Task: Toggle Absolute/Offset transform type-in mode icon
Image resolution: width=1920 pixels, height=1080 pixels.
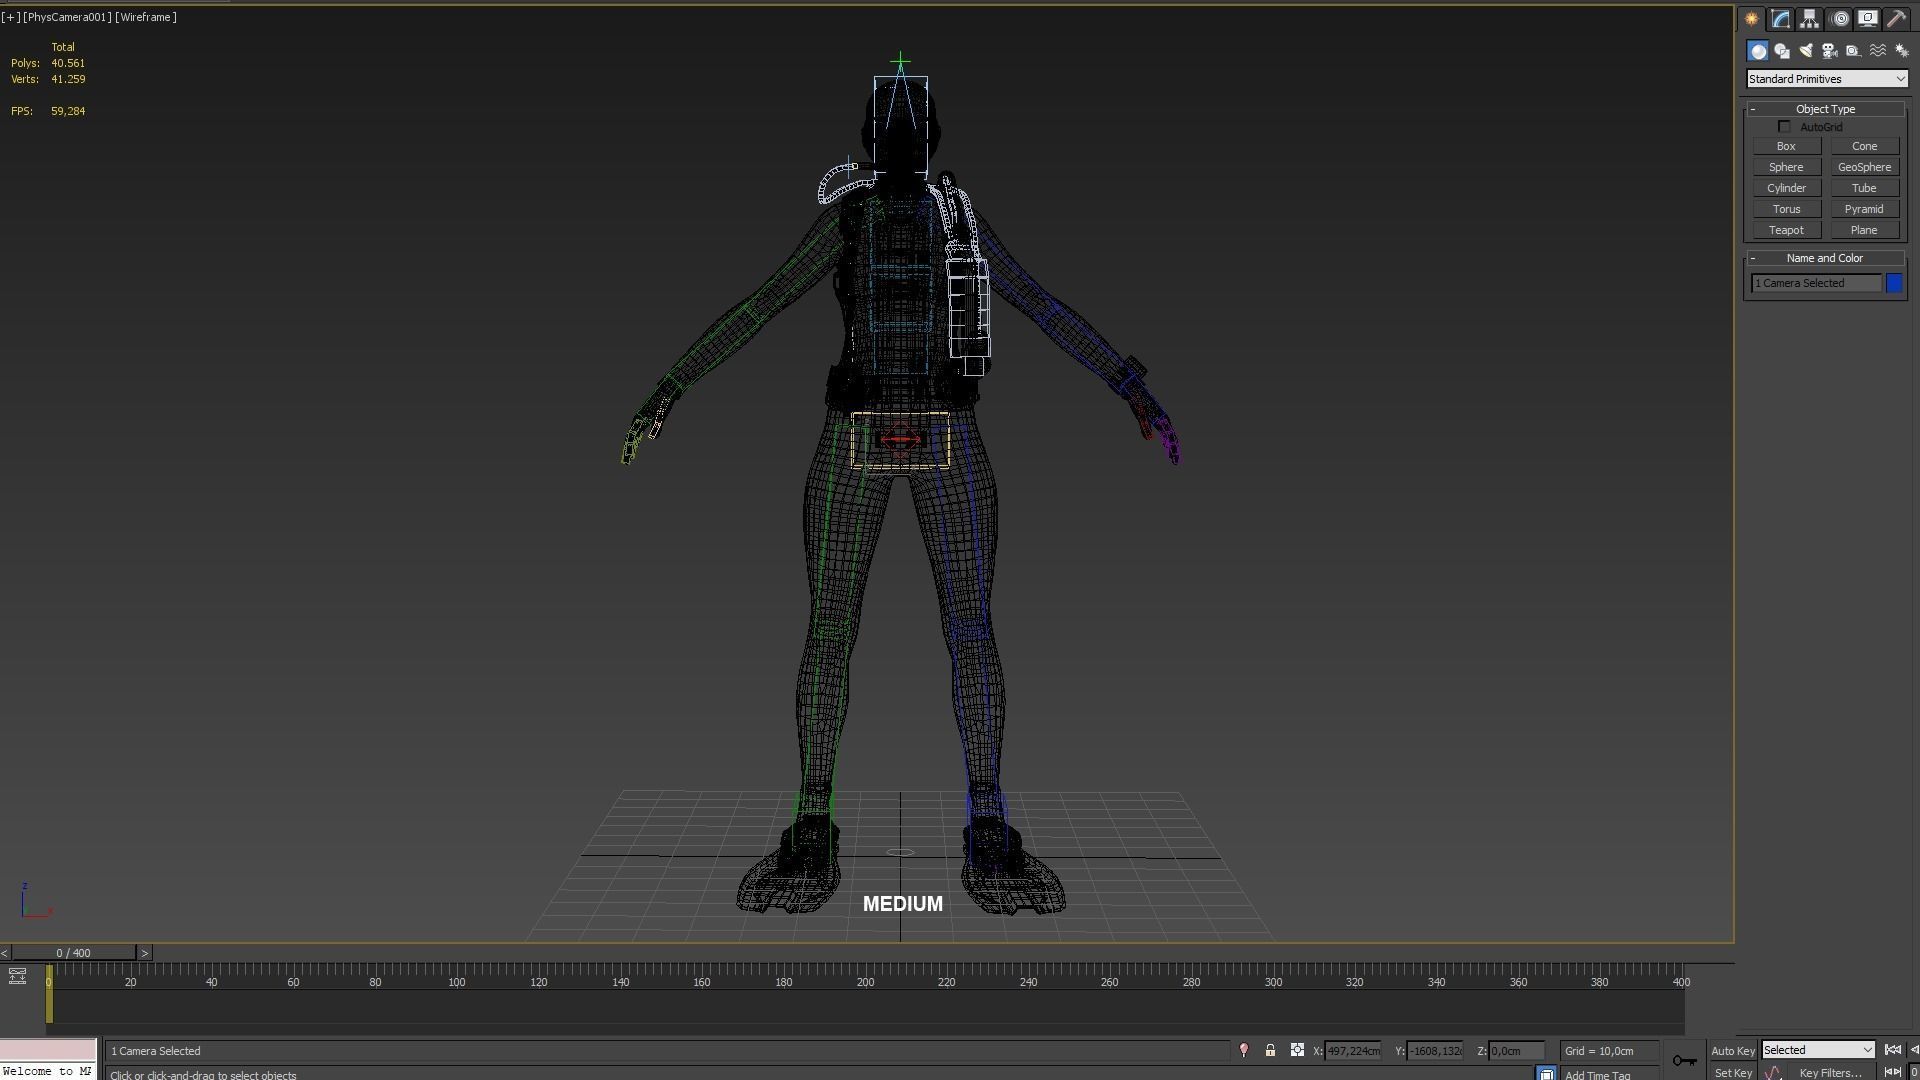Action: coord(1297,1050)
